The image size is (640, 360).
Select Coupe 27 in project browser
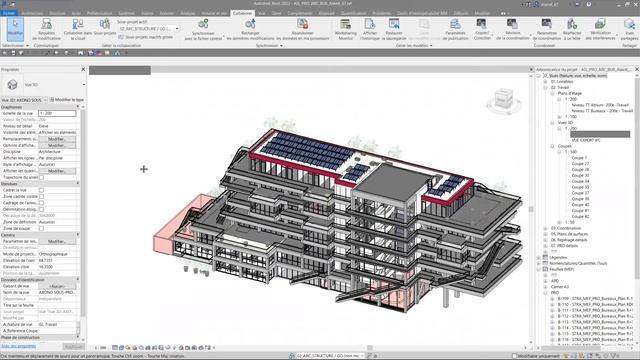(580, 164)
